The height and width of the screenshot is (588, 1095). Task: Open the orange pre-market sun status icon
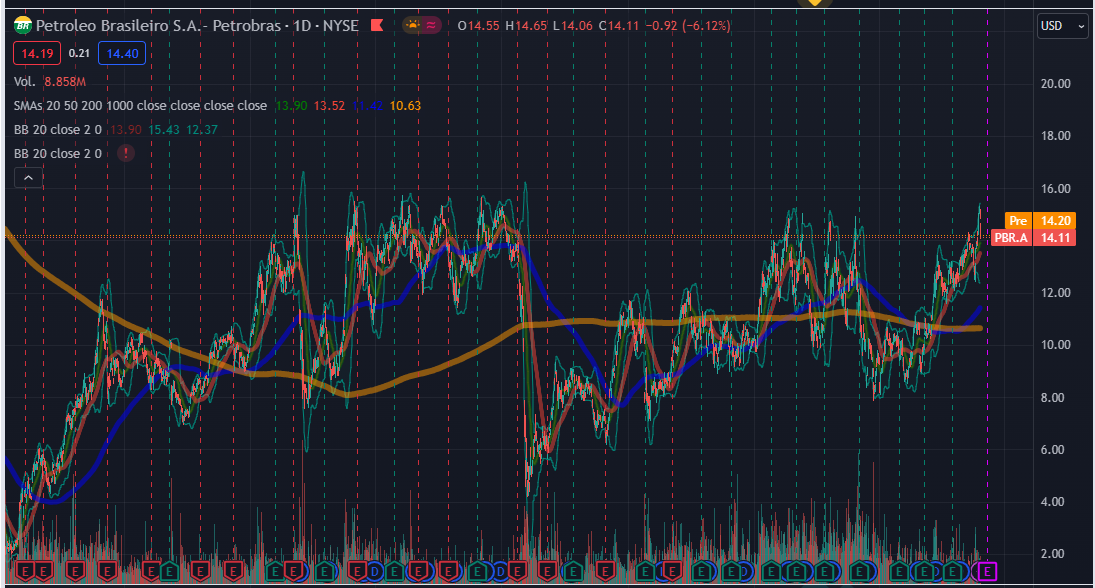[x=413, y=26]
